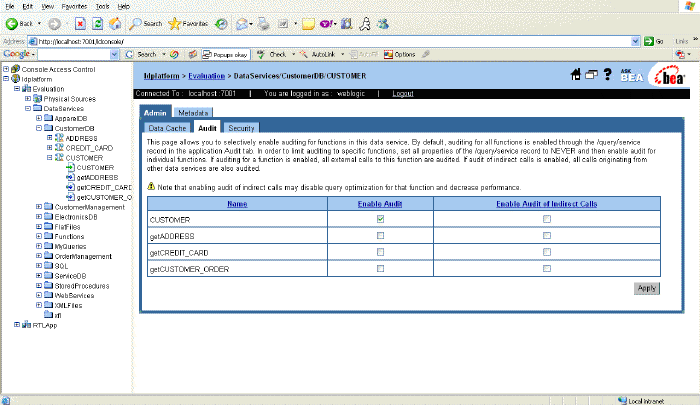Enable indirect calls audit for getADDRESS

tap(547, 235)
